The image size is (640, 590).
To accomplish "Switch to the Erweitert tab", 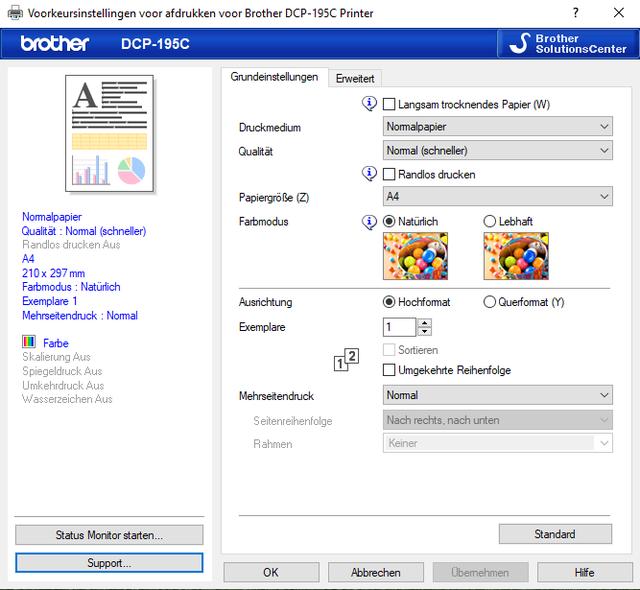I will (355, 78).
